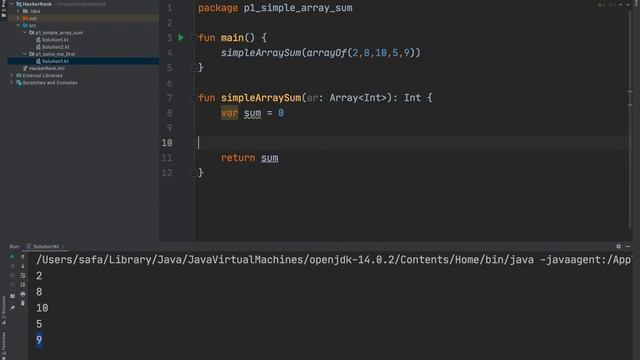
Task: Click the 'ar' parameter name
Action: click(x=312, y=98)
